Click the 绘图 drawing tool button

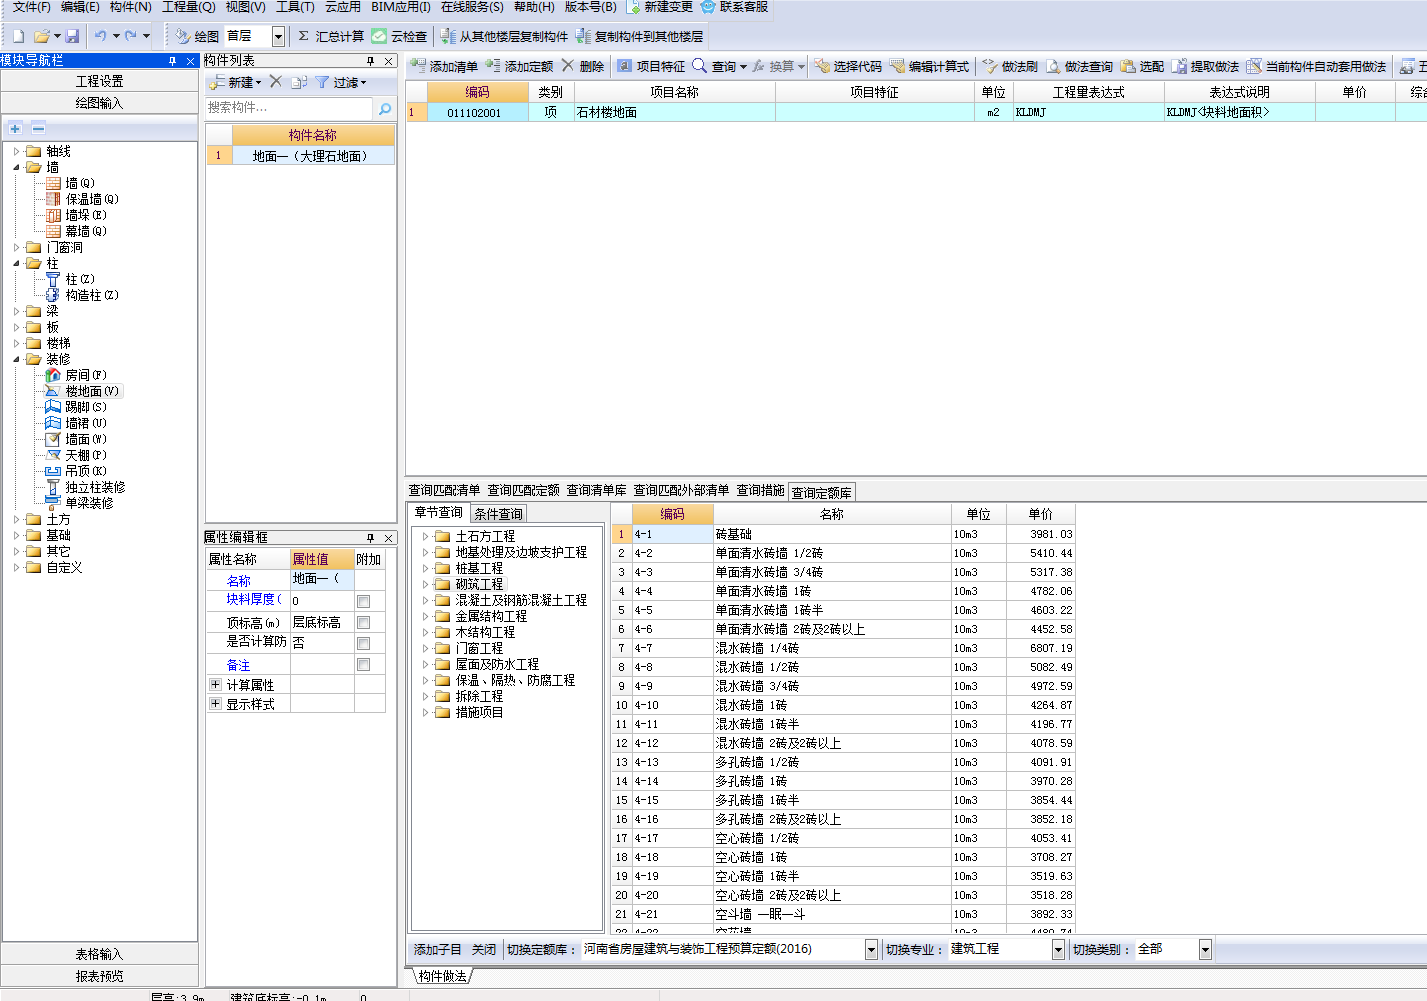197,36
